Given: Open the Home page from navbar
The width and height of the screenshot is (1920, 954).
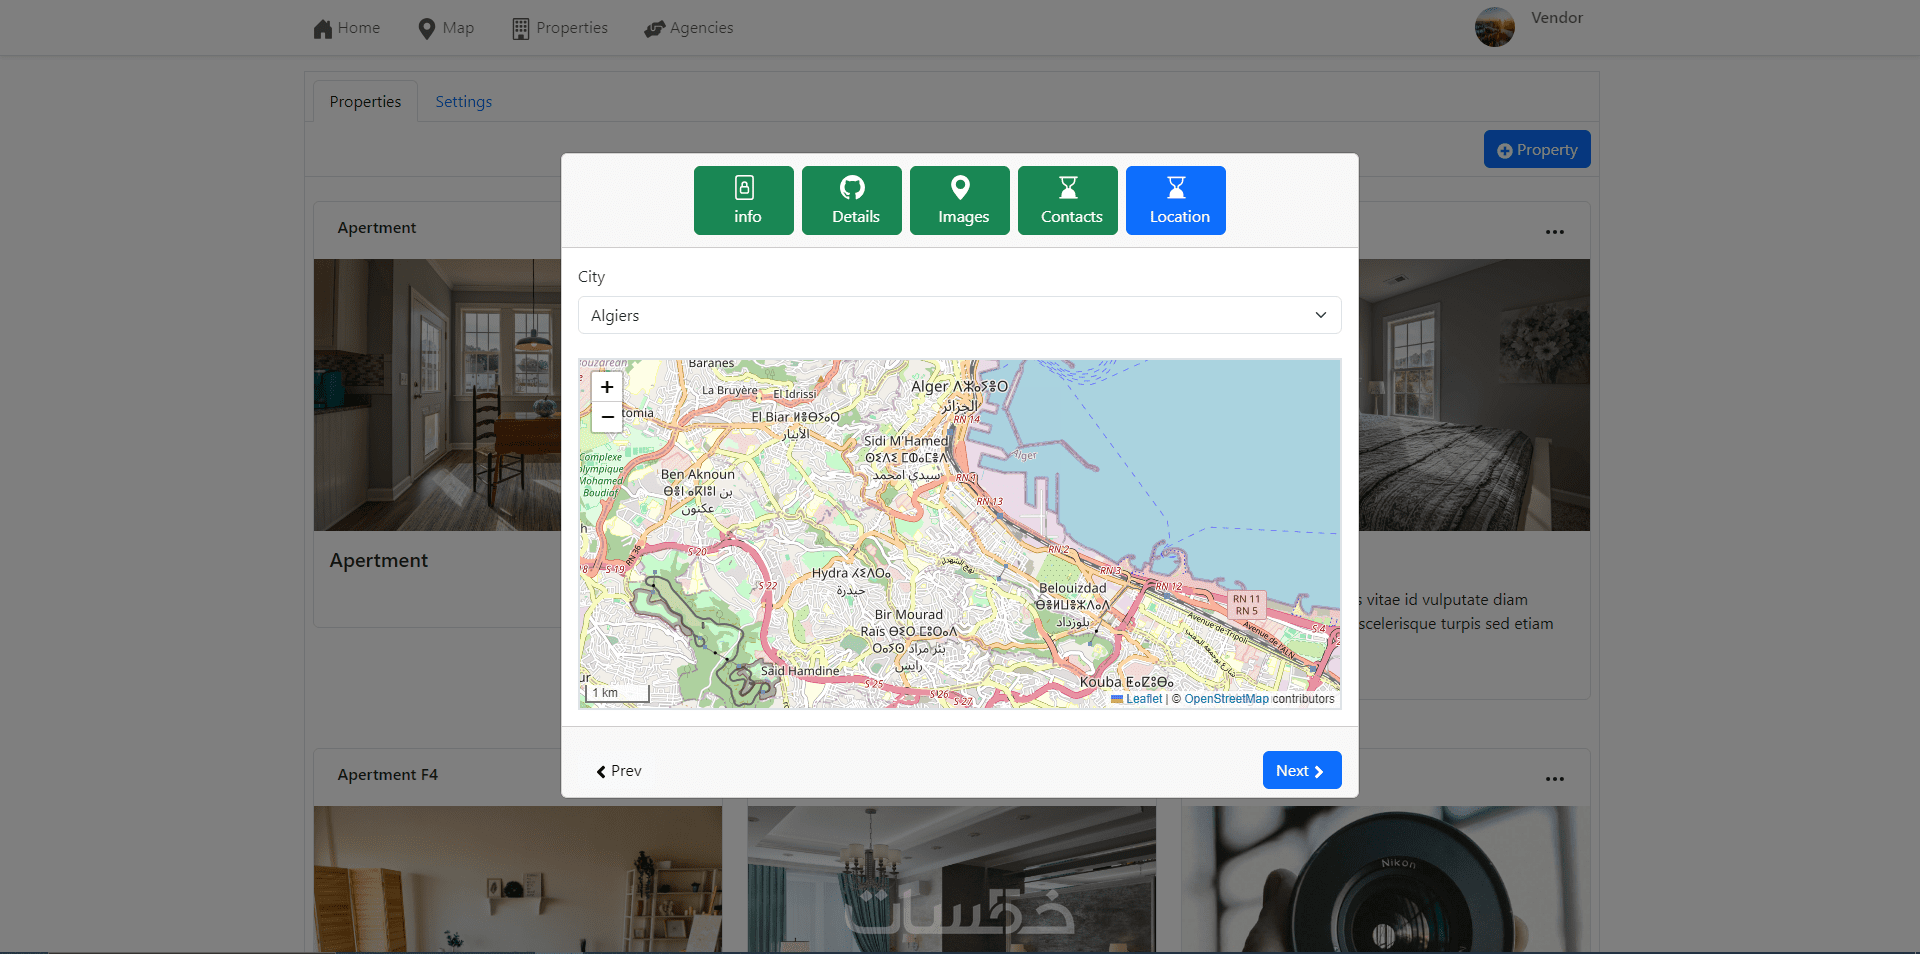Looking at the screenshot, I should 347,28.
